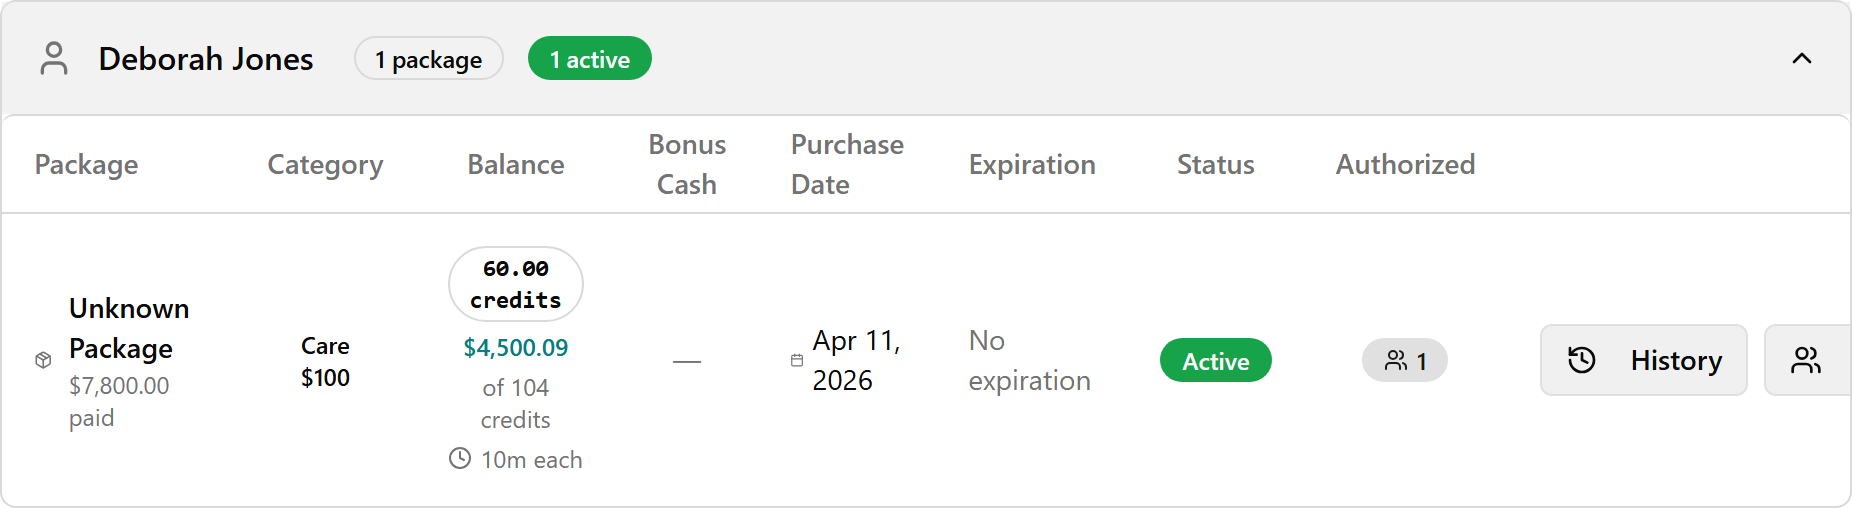Screen dimensions: 1852x508
Task: Click the authorized users button right of History
Action: tap(1807, 360)
